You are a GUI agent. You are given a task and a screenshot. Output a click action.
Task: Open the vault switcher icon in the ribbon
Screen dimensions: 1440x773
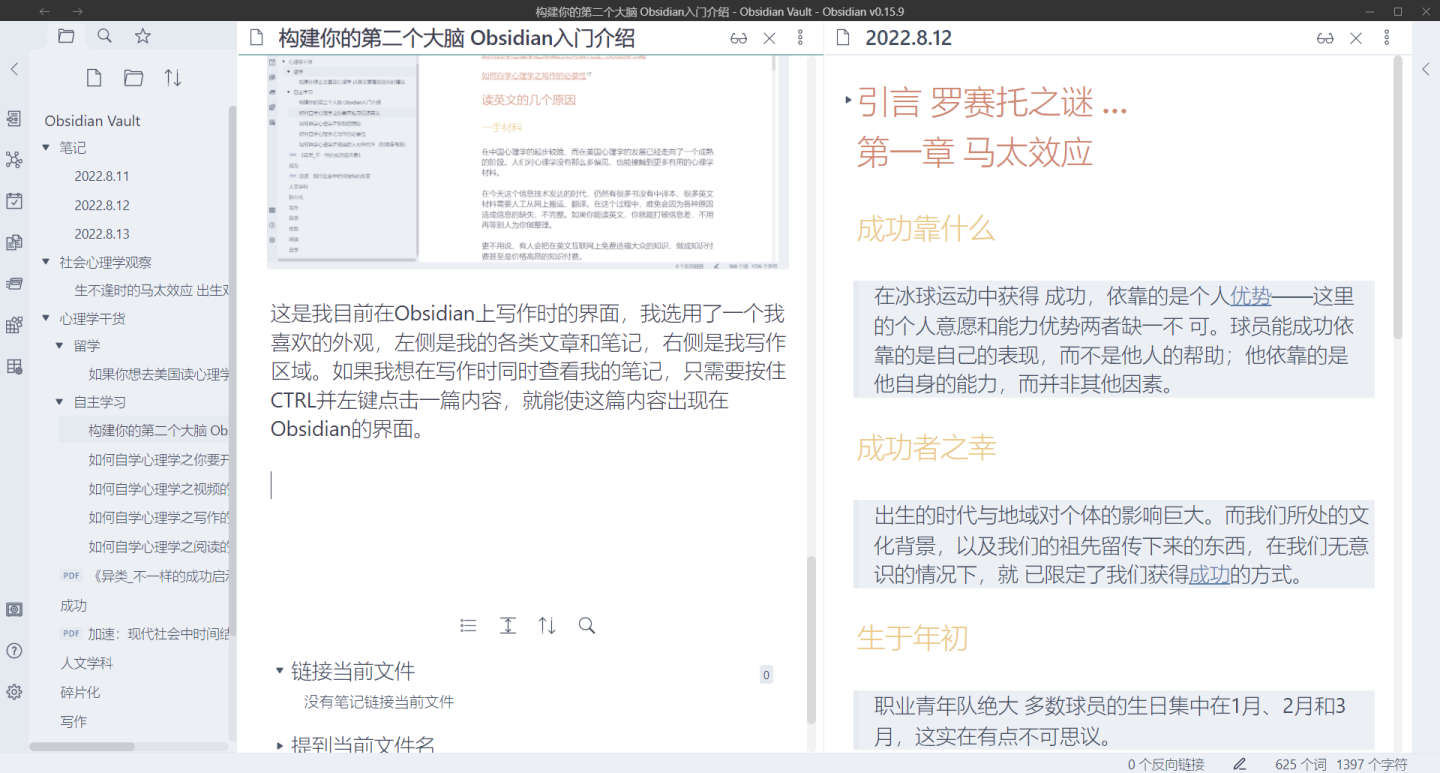pyautogui.click(x=14, y=609)
